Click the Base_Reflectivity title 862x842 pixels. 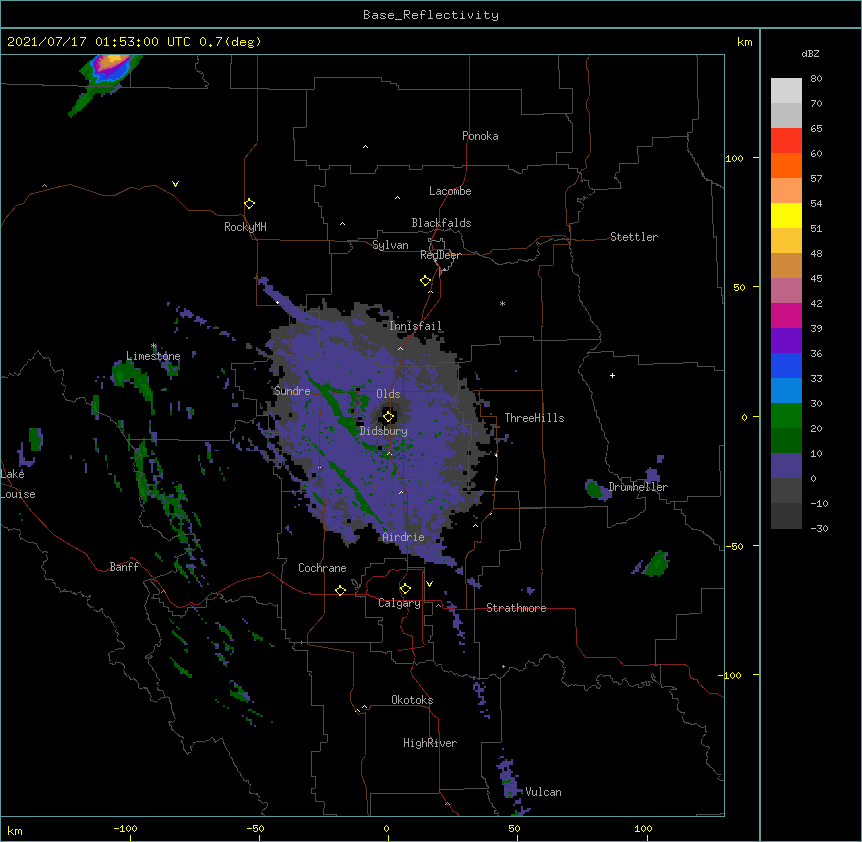click(x=430, y=15)
